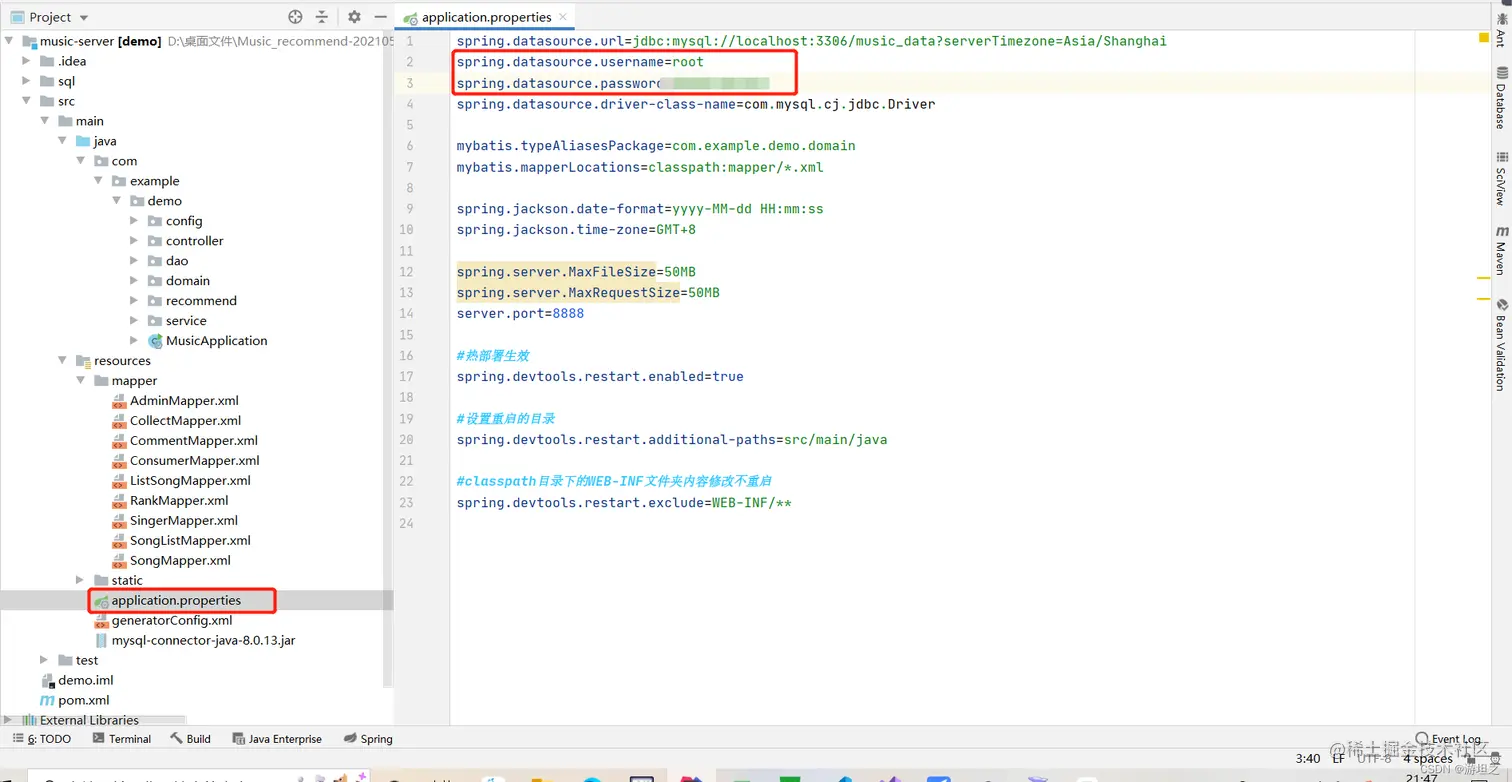The width and height of the screenshot is (1512, 782).
Task: Close the application.properties tab
Action: (563, 16)
